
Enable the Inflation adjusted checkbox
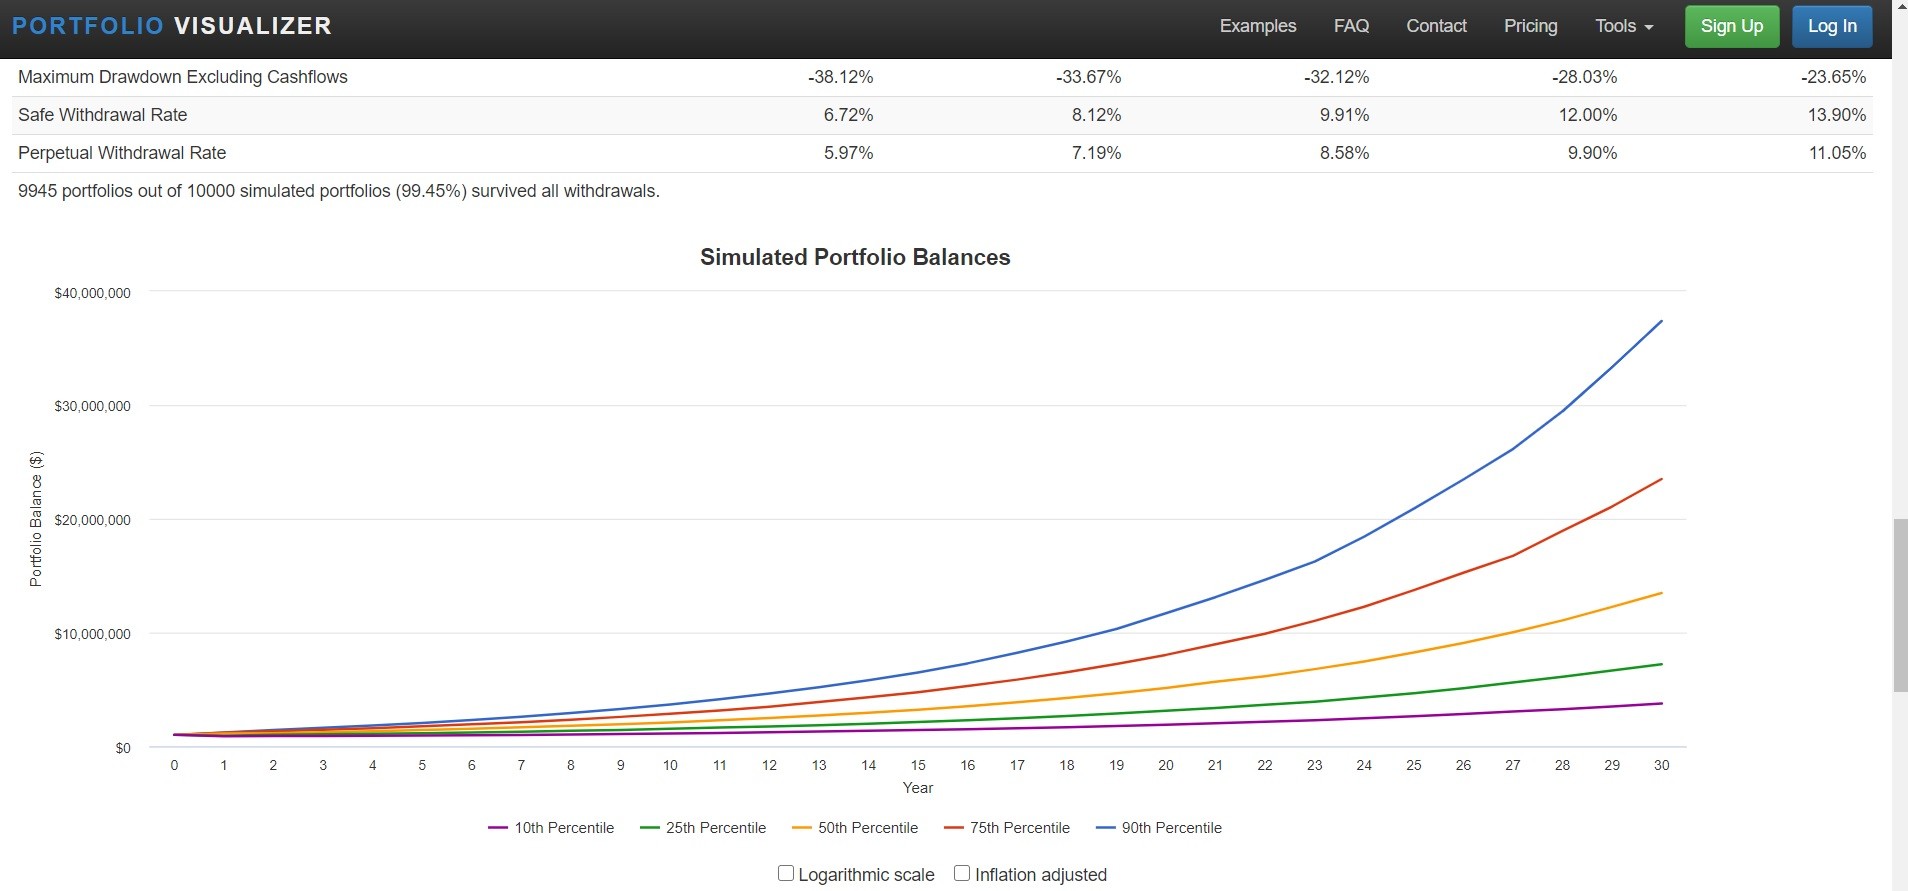pos(962,873)
